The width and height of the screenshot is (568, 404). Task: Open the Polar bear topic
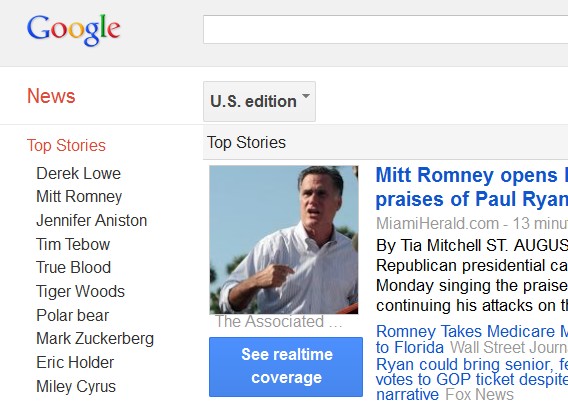click(x=72, y=315)
